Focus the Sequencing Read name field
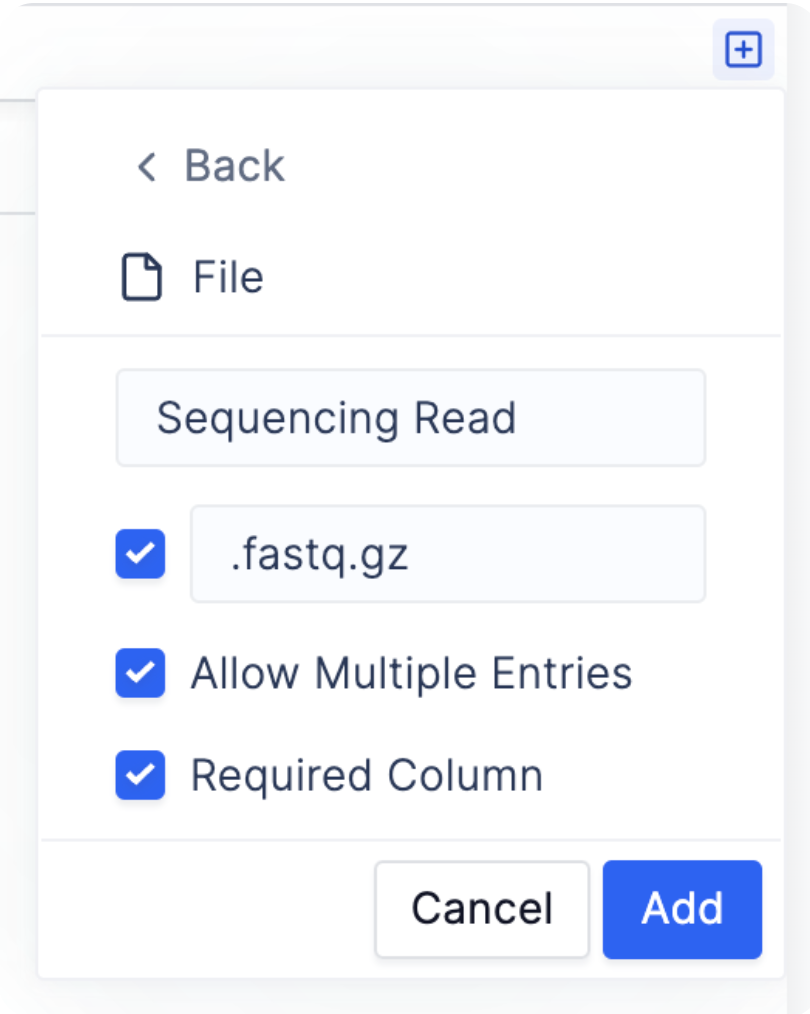The width and height of the screenshot is (810, 1014). point(410,418)
